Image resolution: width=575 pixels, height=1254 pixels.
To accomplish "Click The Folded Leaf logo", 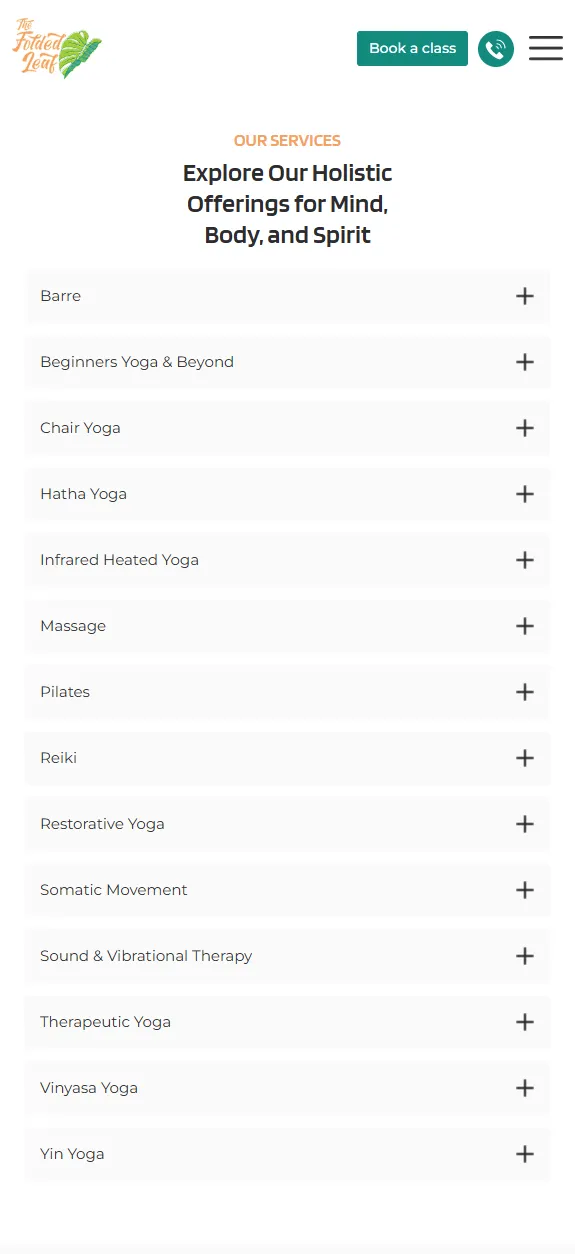I will pos(57,49).
